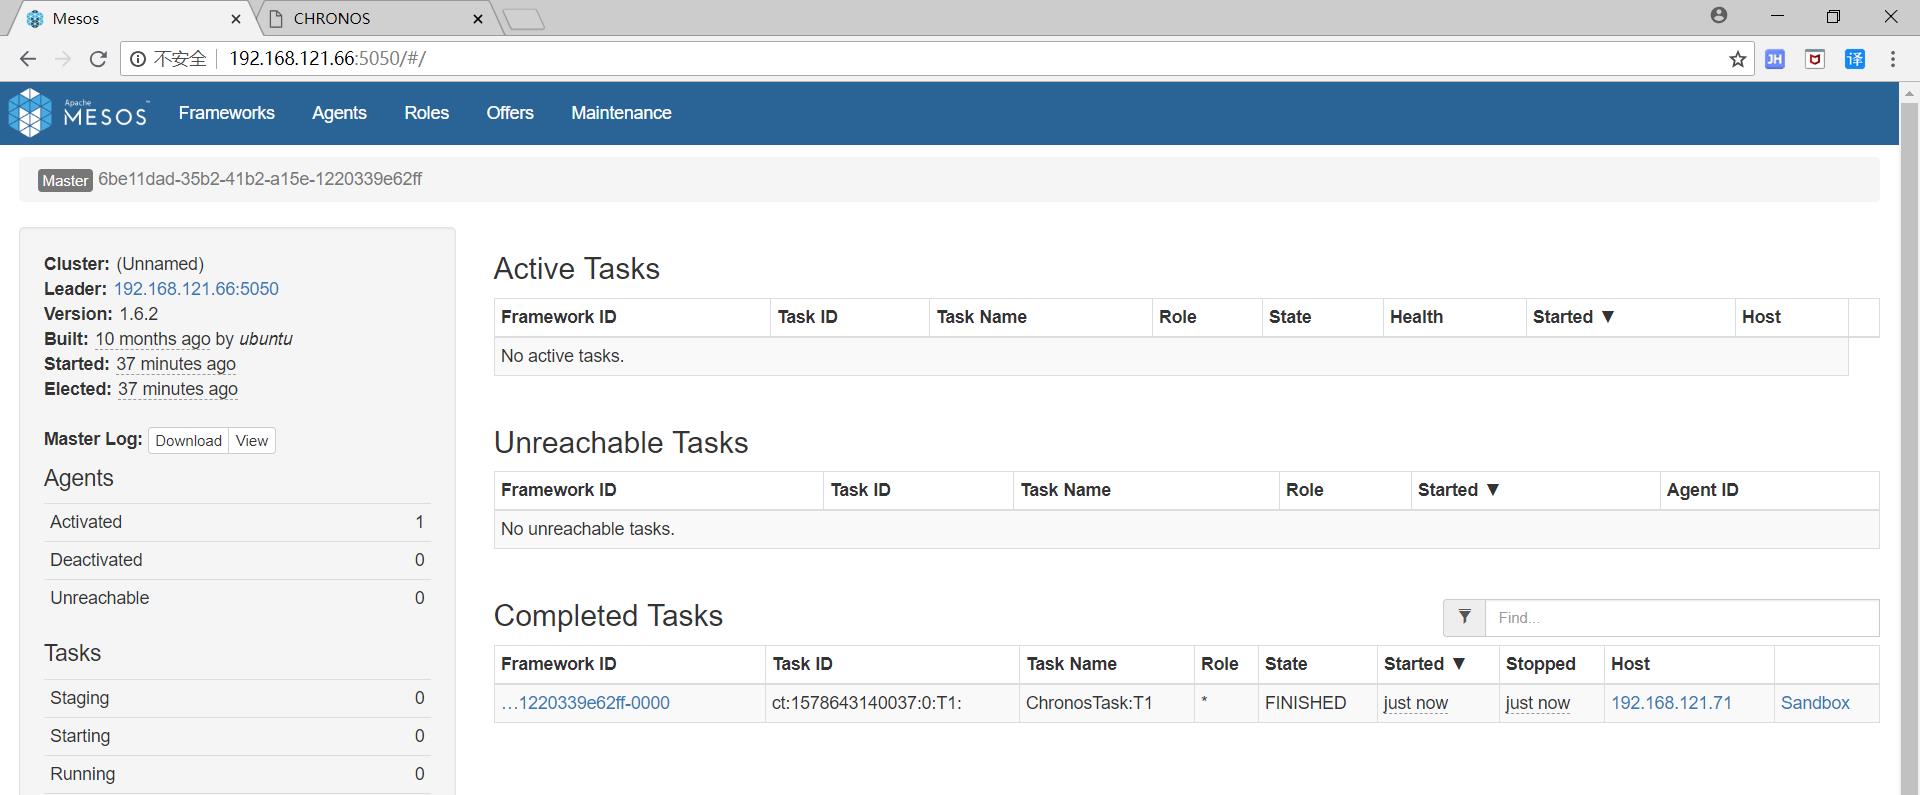The height and width of the screenshot is (795, 1920).
Task: Bookmark this page with the star icon
Action: 1738,59
